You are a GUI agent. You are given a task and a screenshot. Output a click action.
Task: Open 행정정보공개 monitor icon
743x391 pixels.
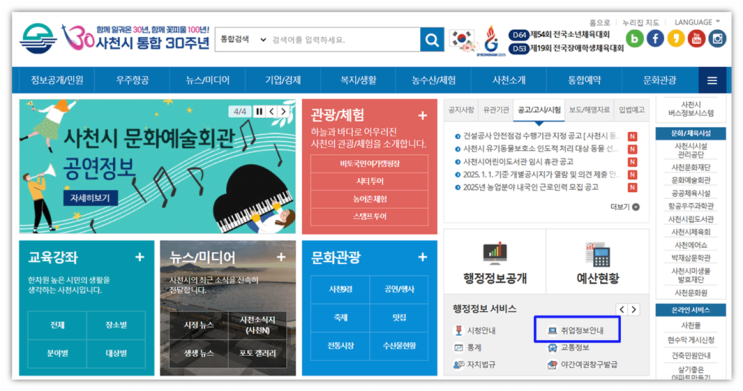pos(495,253)
